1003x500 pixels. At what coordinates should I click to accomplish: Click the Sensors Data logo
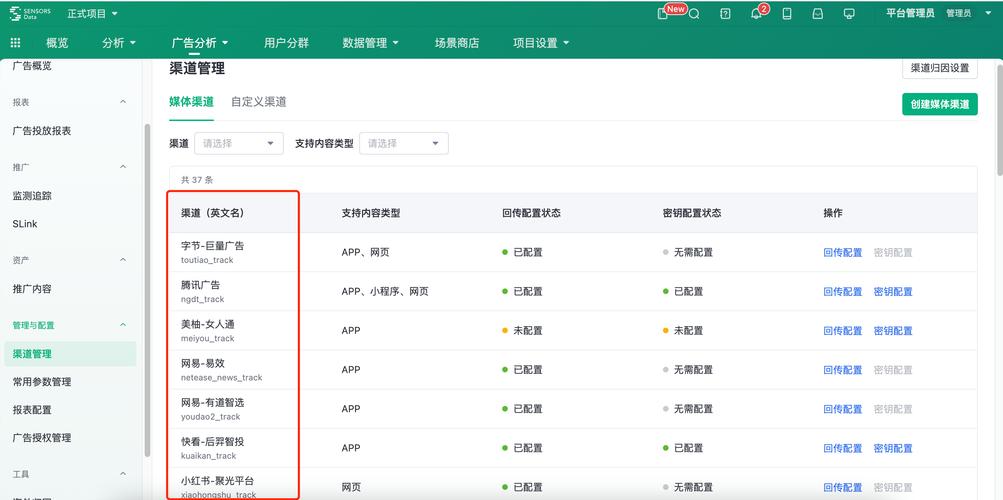coord(30,13)
